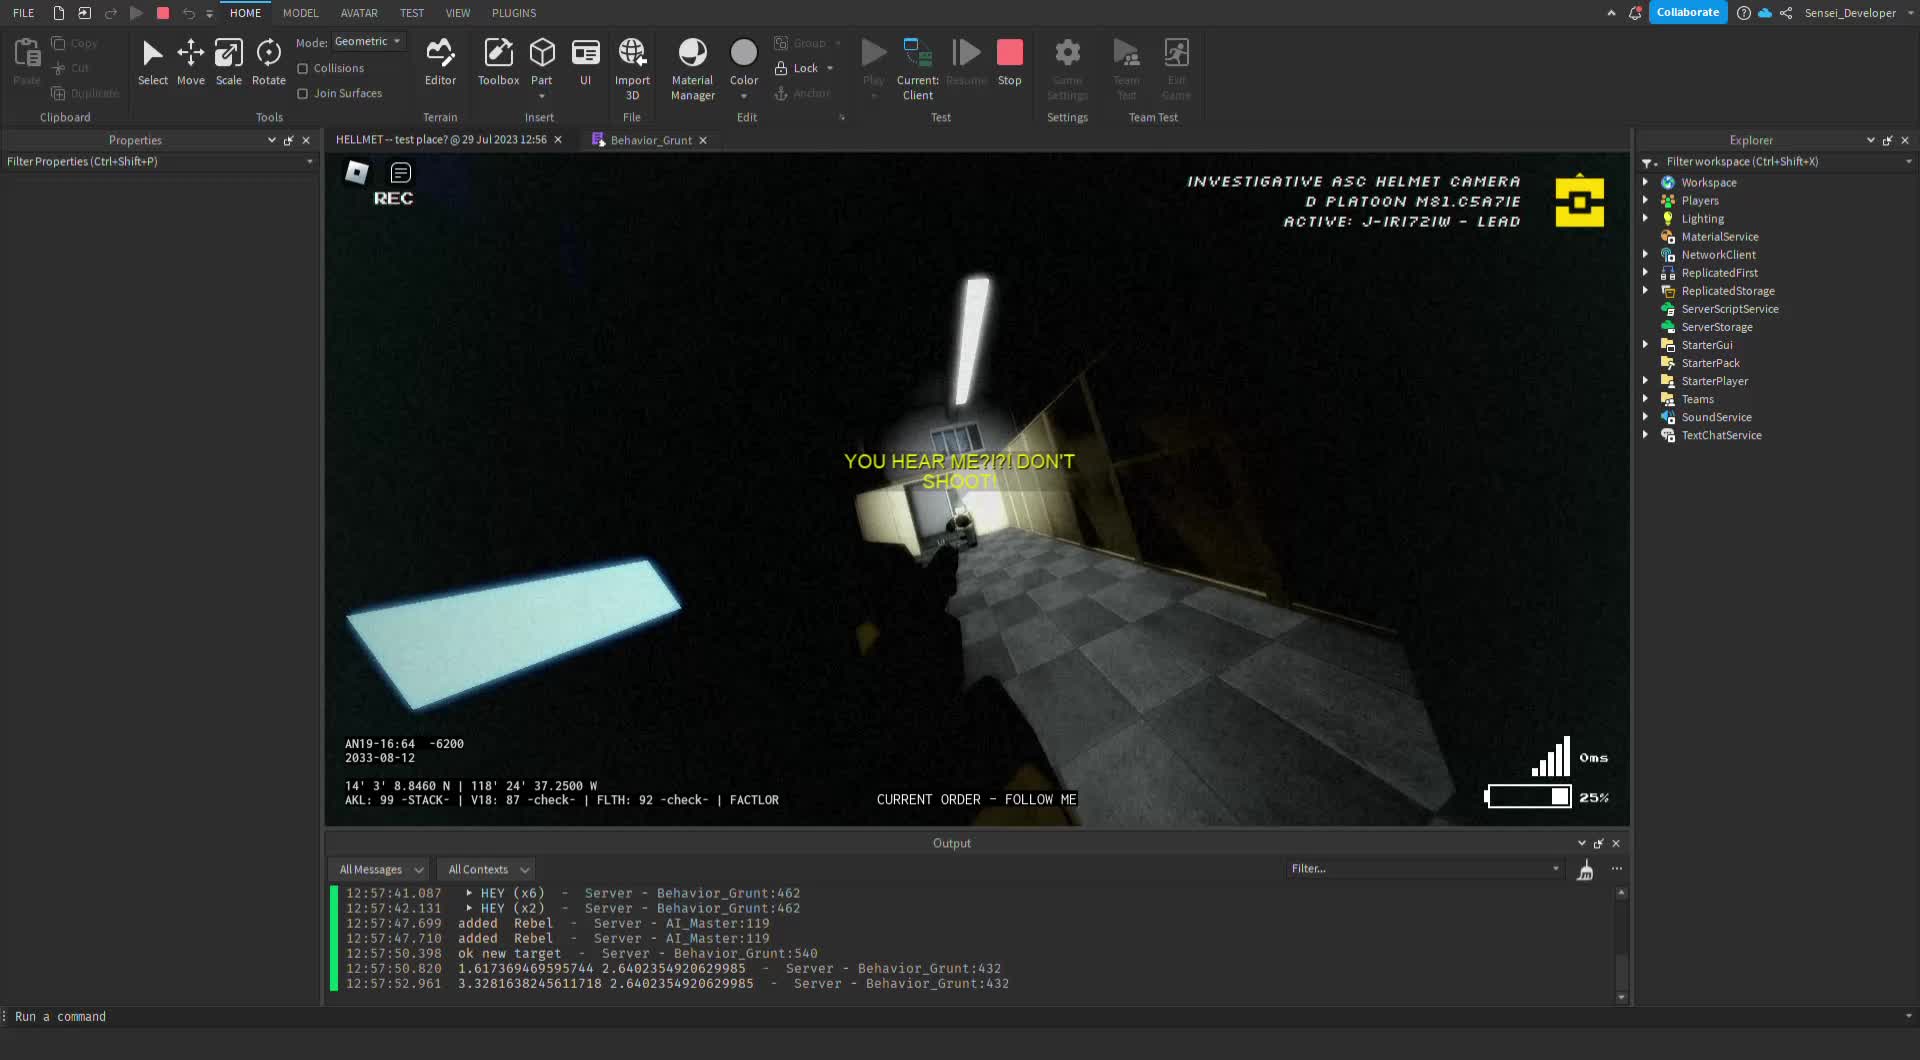The image size is (1920, 1060).
Task: Select ServerScriptService in Explorer
Action: pos(1729,309)
